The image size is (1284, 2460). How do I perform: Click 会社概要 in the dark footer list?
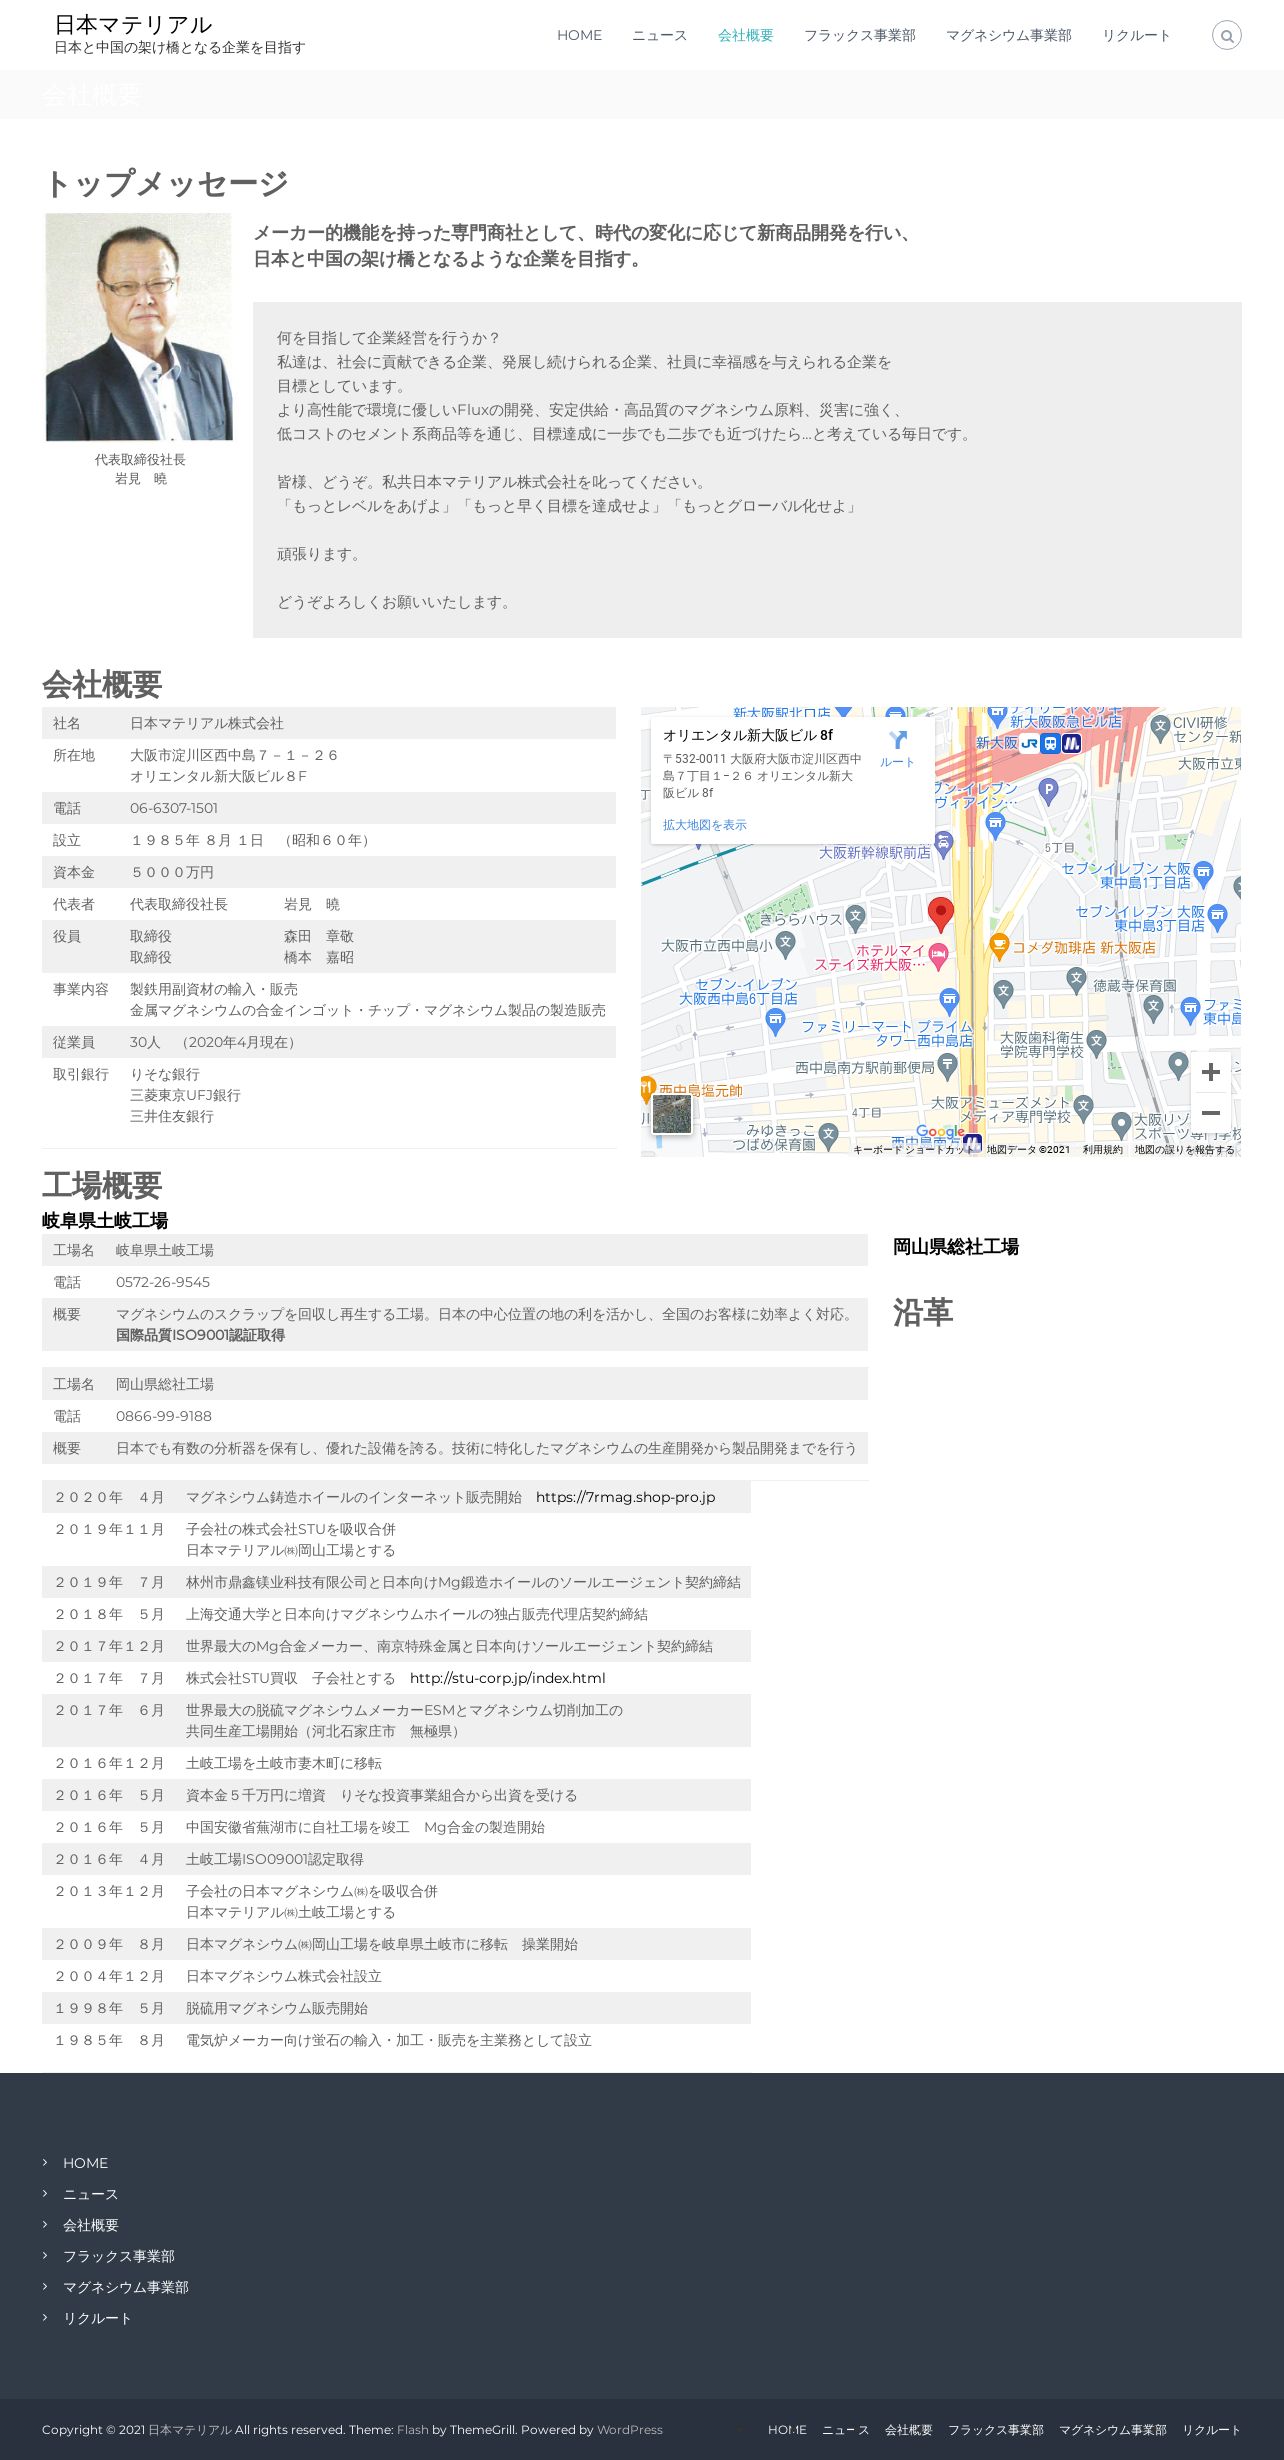tap(90, 2225)
